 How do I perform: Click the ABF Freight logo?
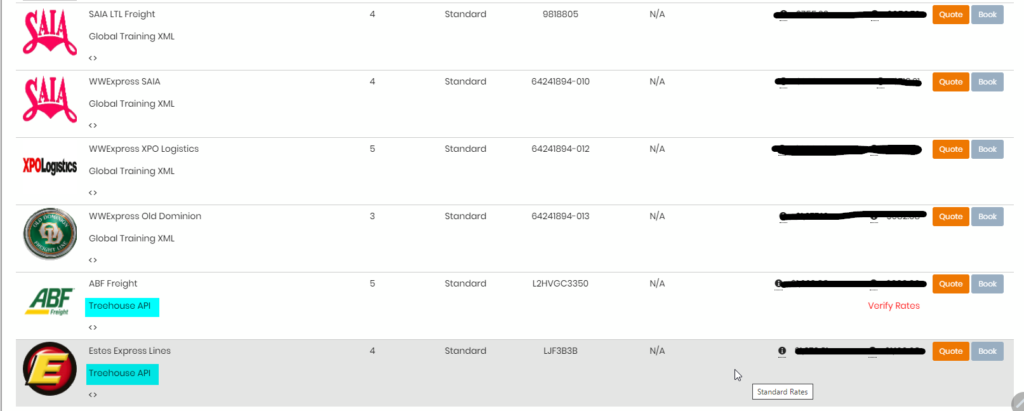point(50,301)
